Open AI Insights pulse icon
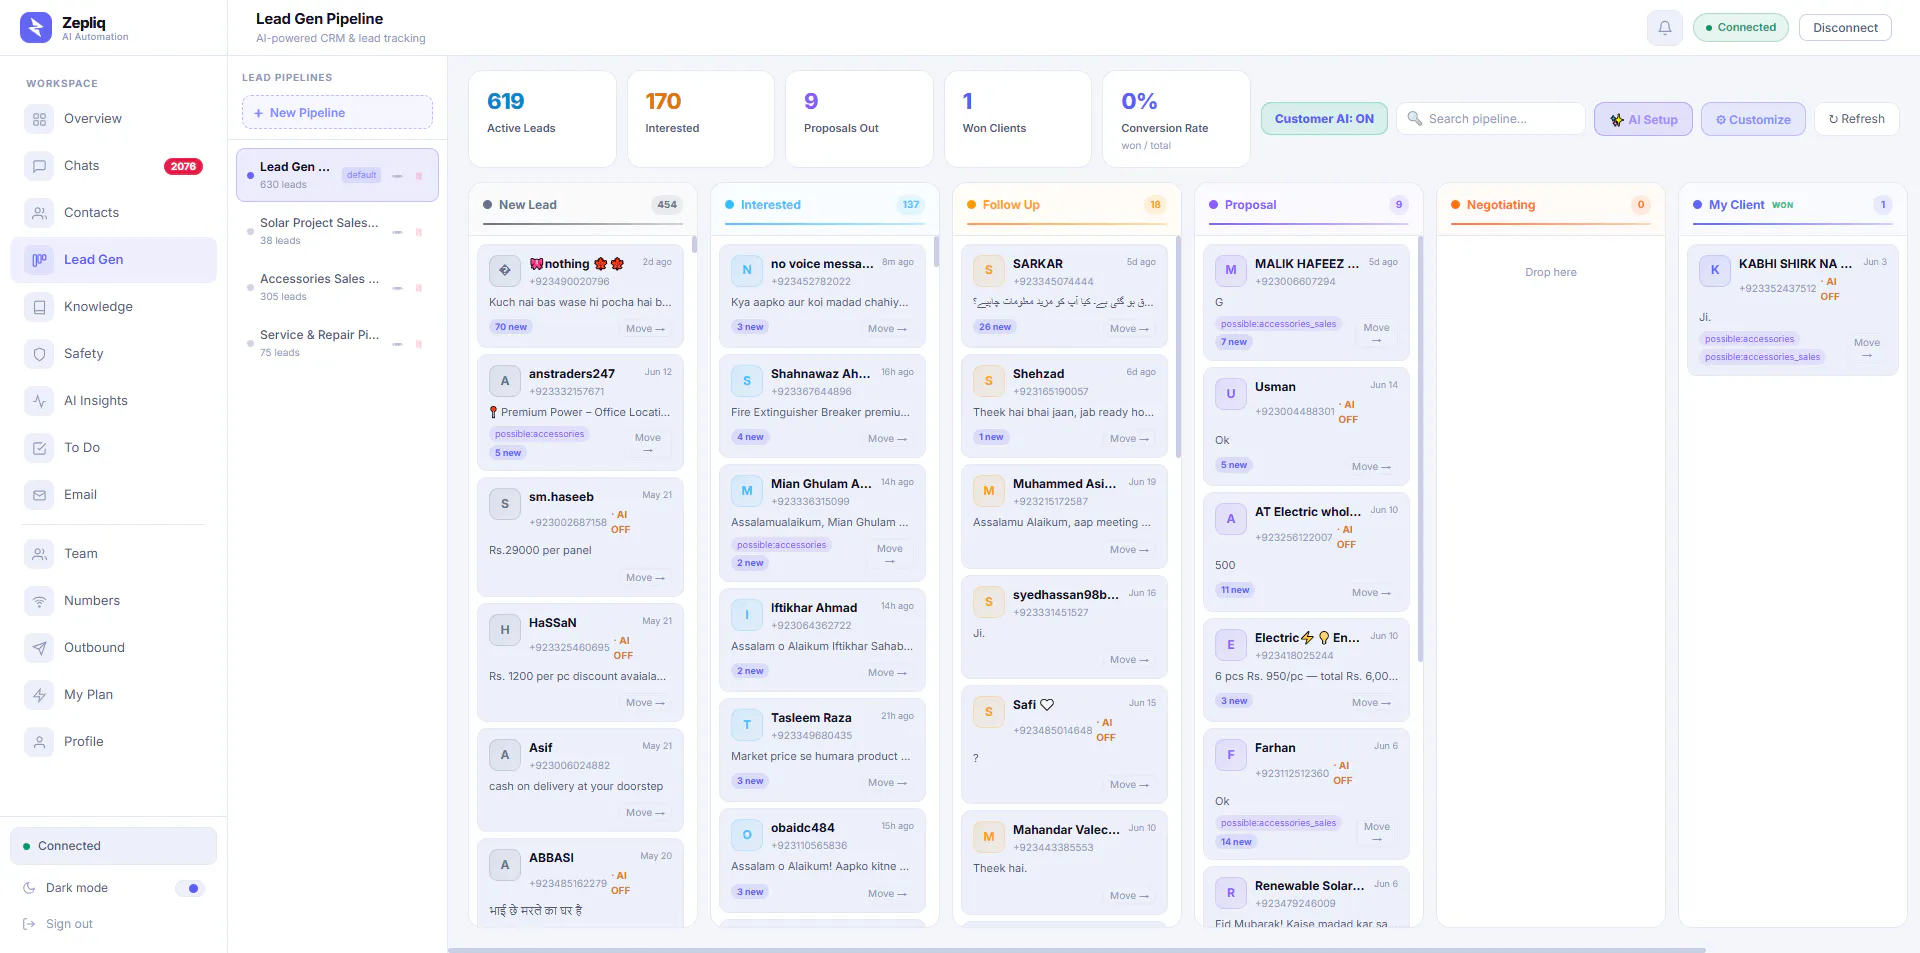The width and height of the screenshot is (1920, 953). coord(39,401)
